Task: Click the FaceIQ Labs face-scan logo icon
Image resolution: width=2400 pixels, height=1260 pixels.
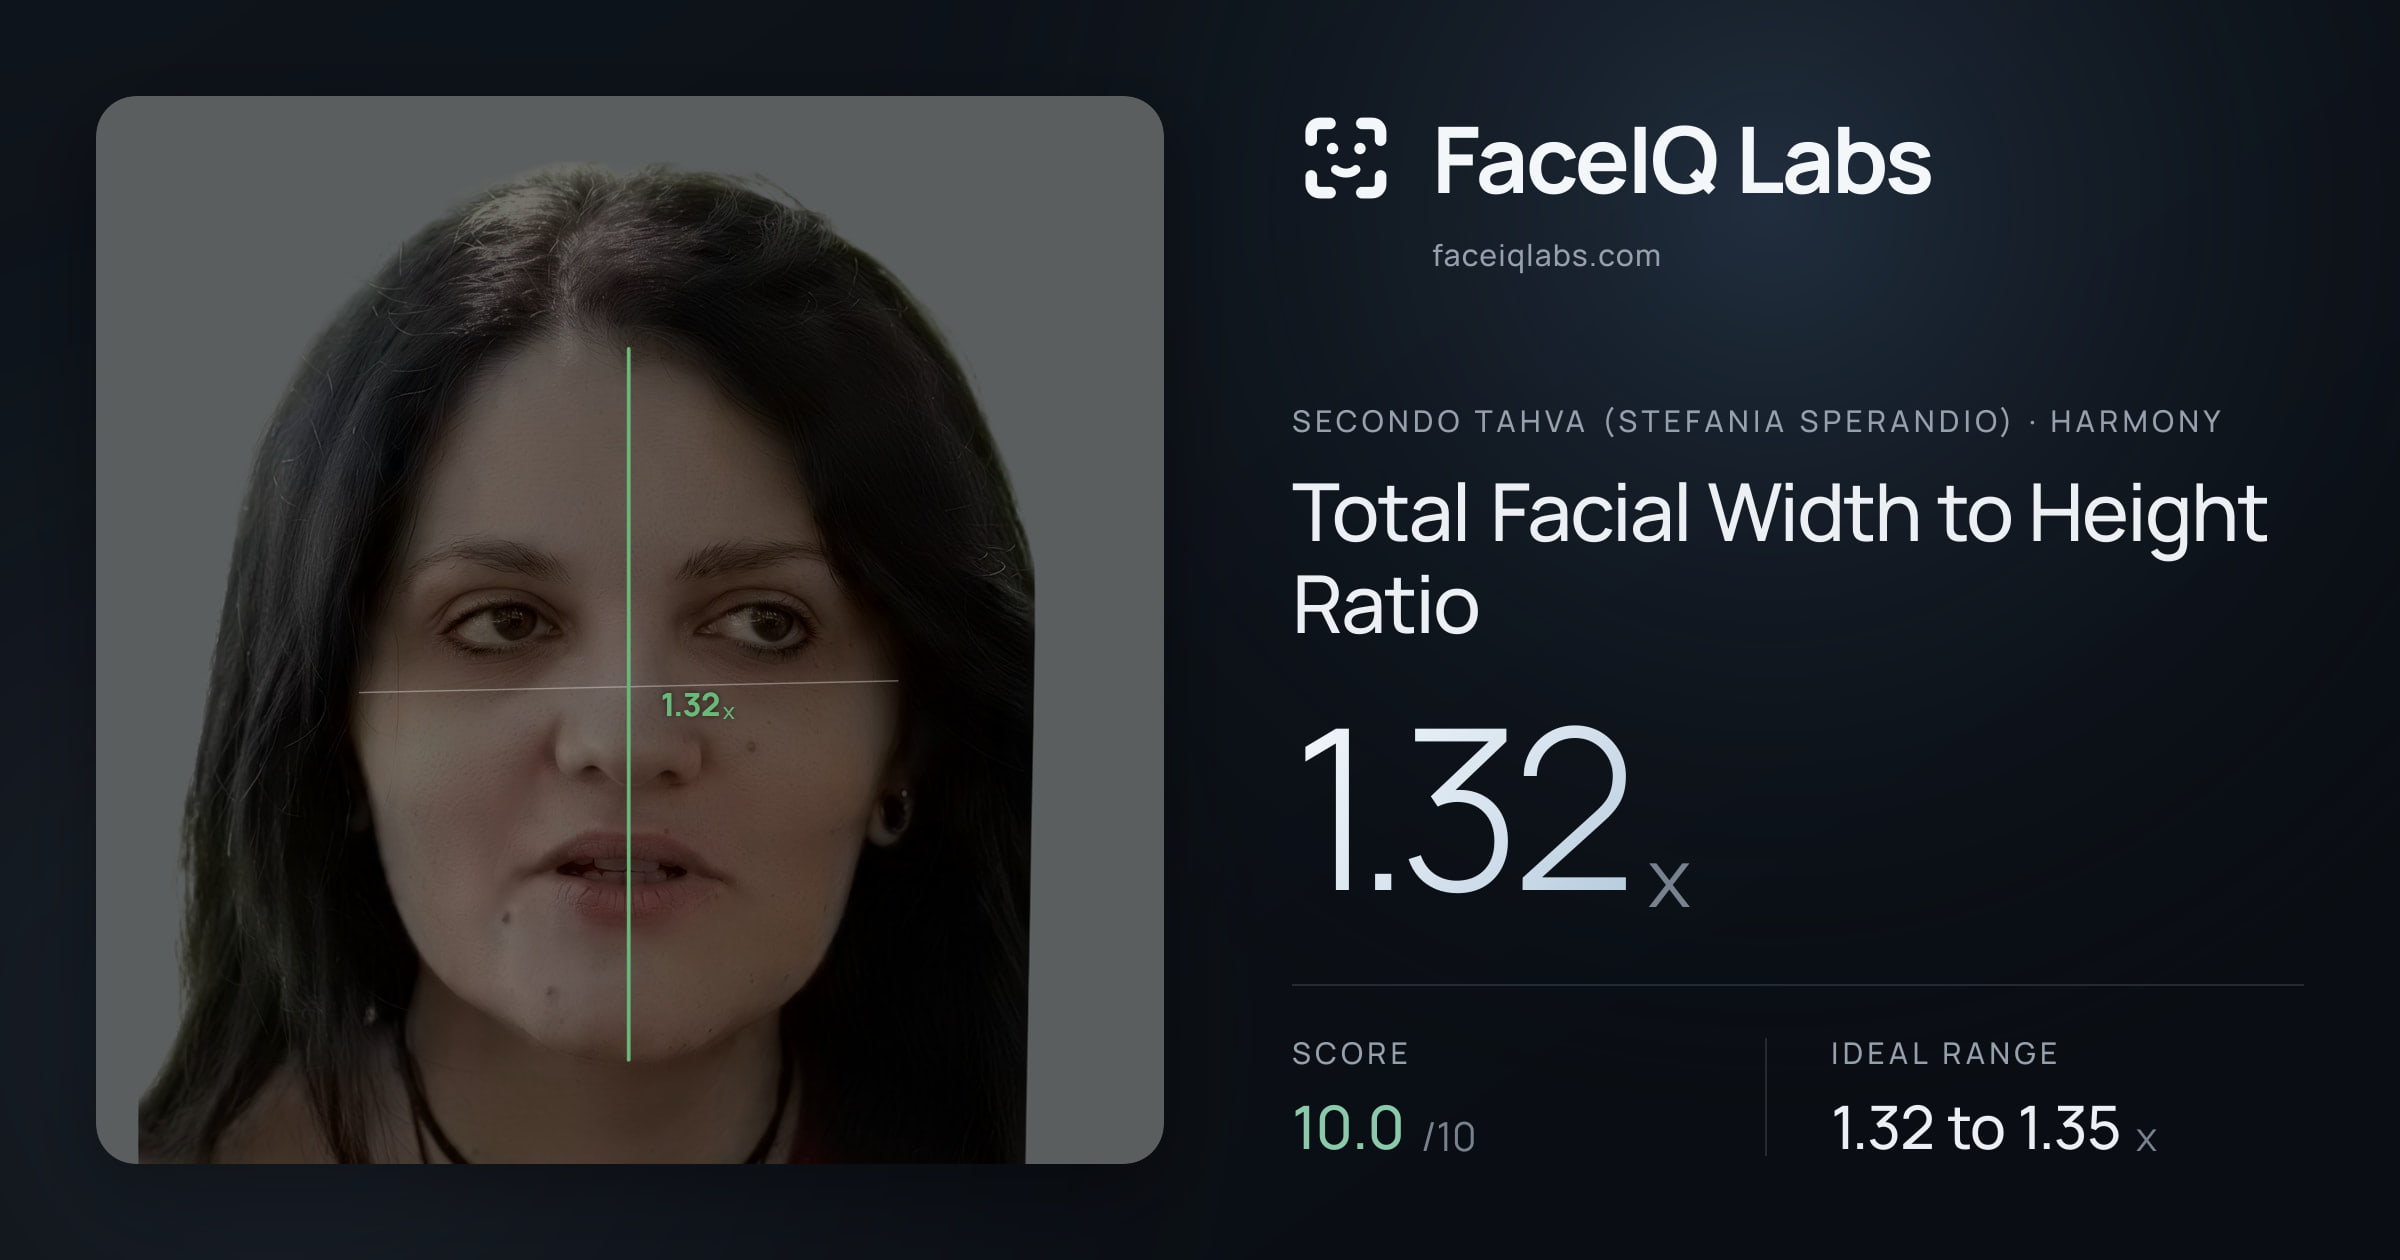Action: point(1345,158)
